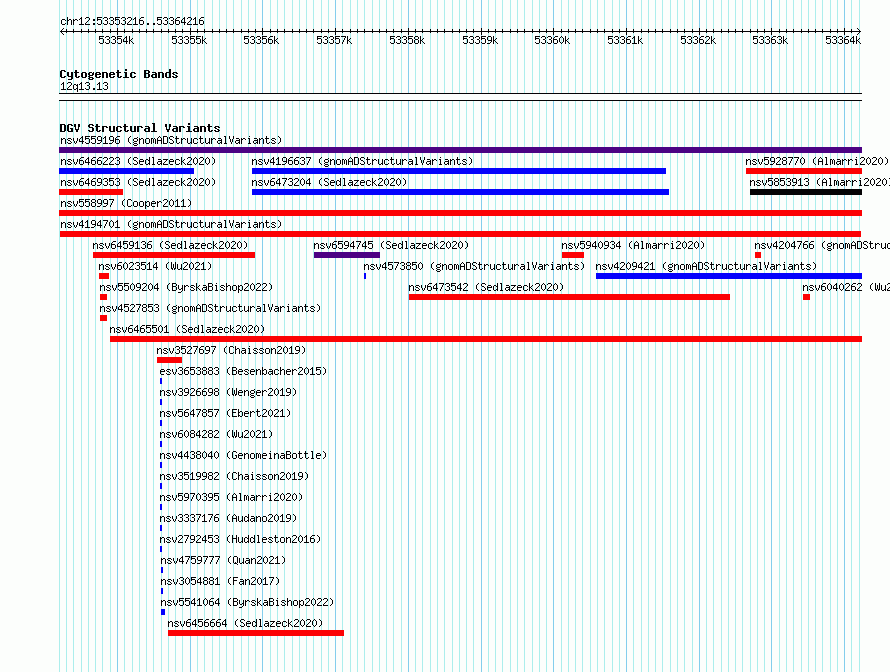
Task: Open the nsv6469353 Sedlazeck2020 variant
Action: pos(138,182)
